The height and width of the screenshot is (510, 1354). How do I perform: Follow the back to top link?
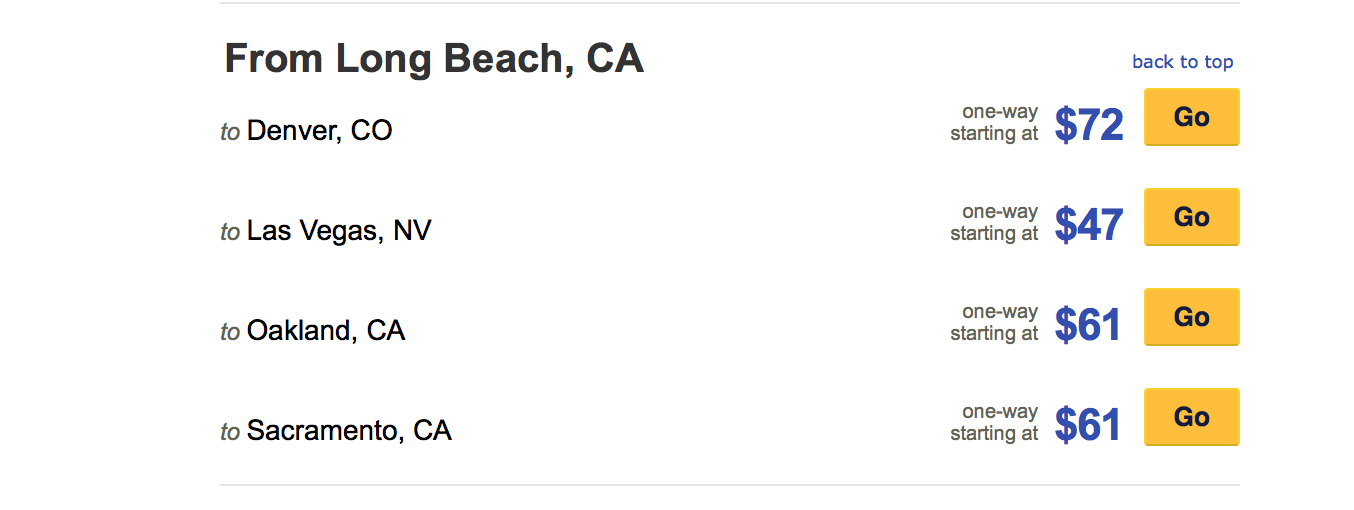coord(1182,62)
